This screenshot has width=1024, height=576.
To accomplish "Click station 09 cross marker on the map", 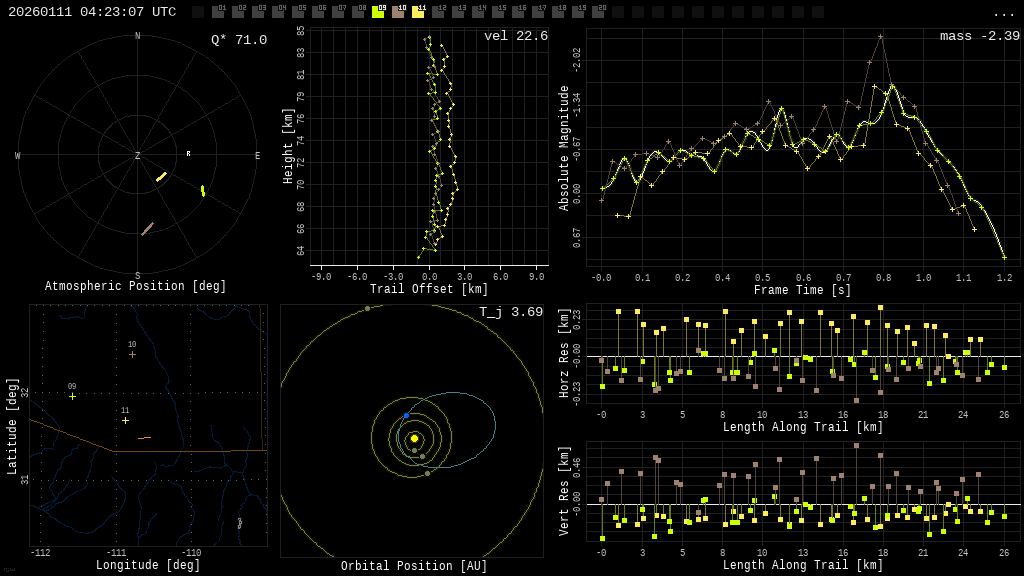I will (72, 396).
